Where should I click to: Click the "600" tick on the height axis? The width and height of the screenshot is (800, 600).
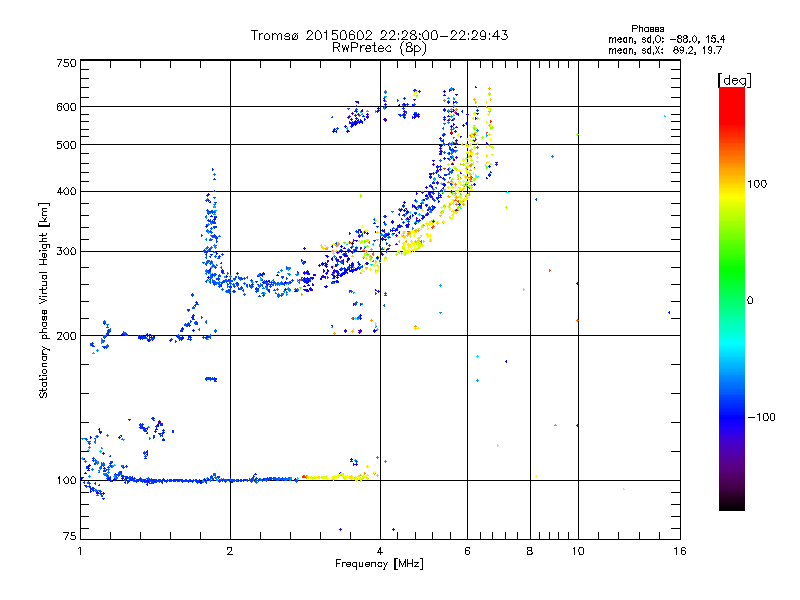66,107
